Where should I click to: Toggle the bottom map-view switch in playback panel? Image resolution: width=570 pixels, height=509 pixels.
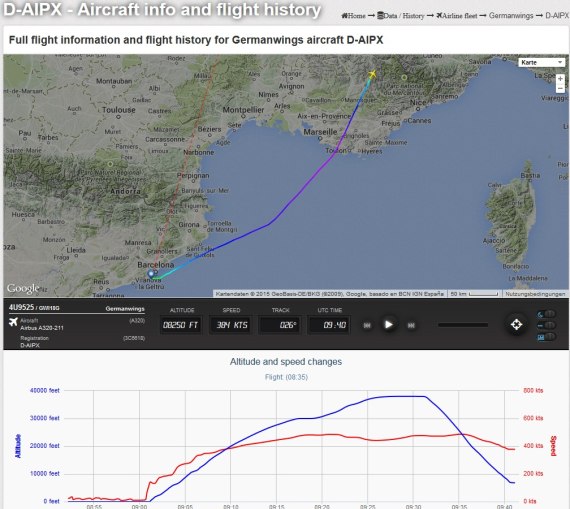[x=547, y=337]
